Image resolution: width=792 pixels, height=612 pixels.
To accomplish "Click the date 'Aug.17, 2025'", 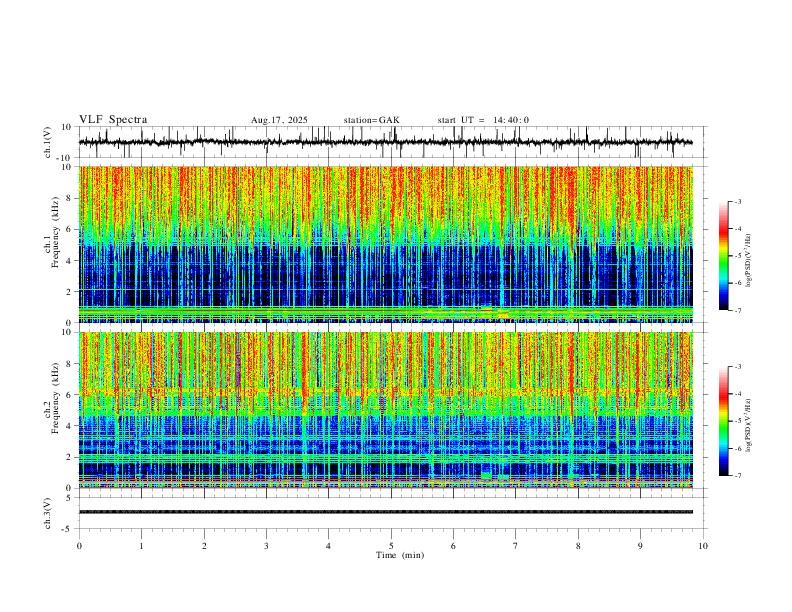I will coord(279,120).
